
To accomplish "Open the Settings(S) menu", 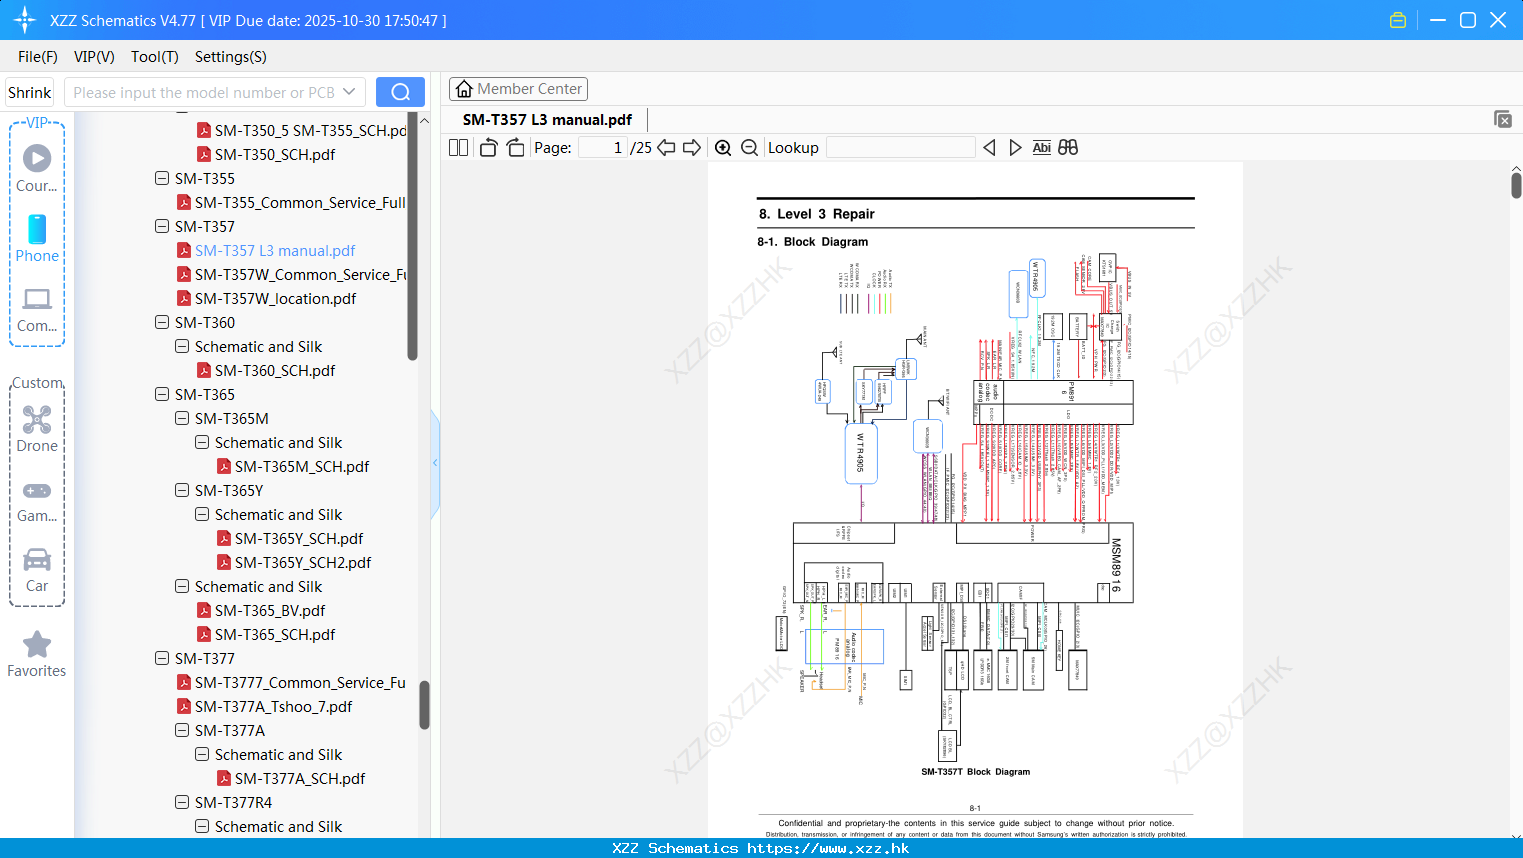I will [231, 57].
